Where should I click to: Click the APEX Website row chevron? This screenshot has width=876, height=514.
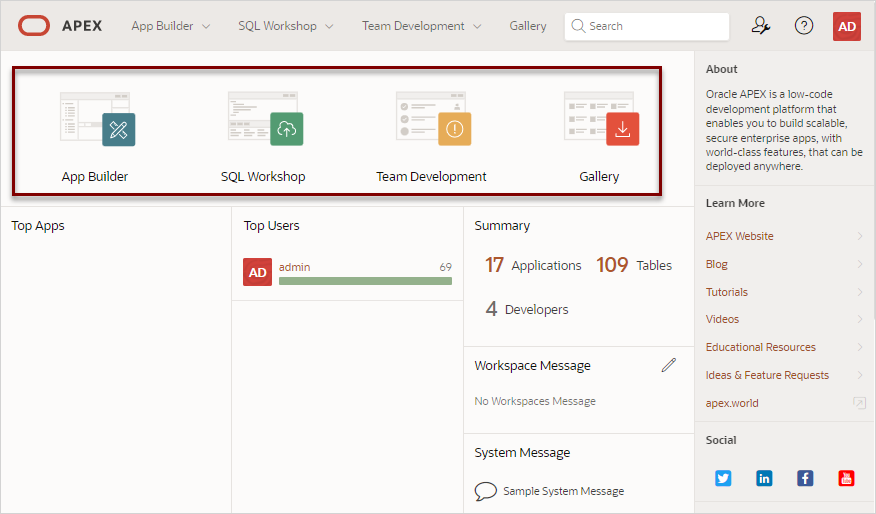point(860,236)
